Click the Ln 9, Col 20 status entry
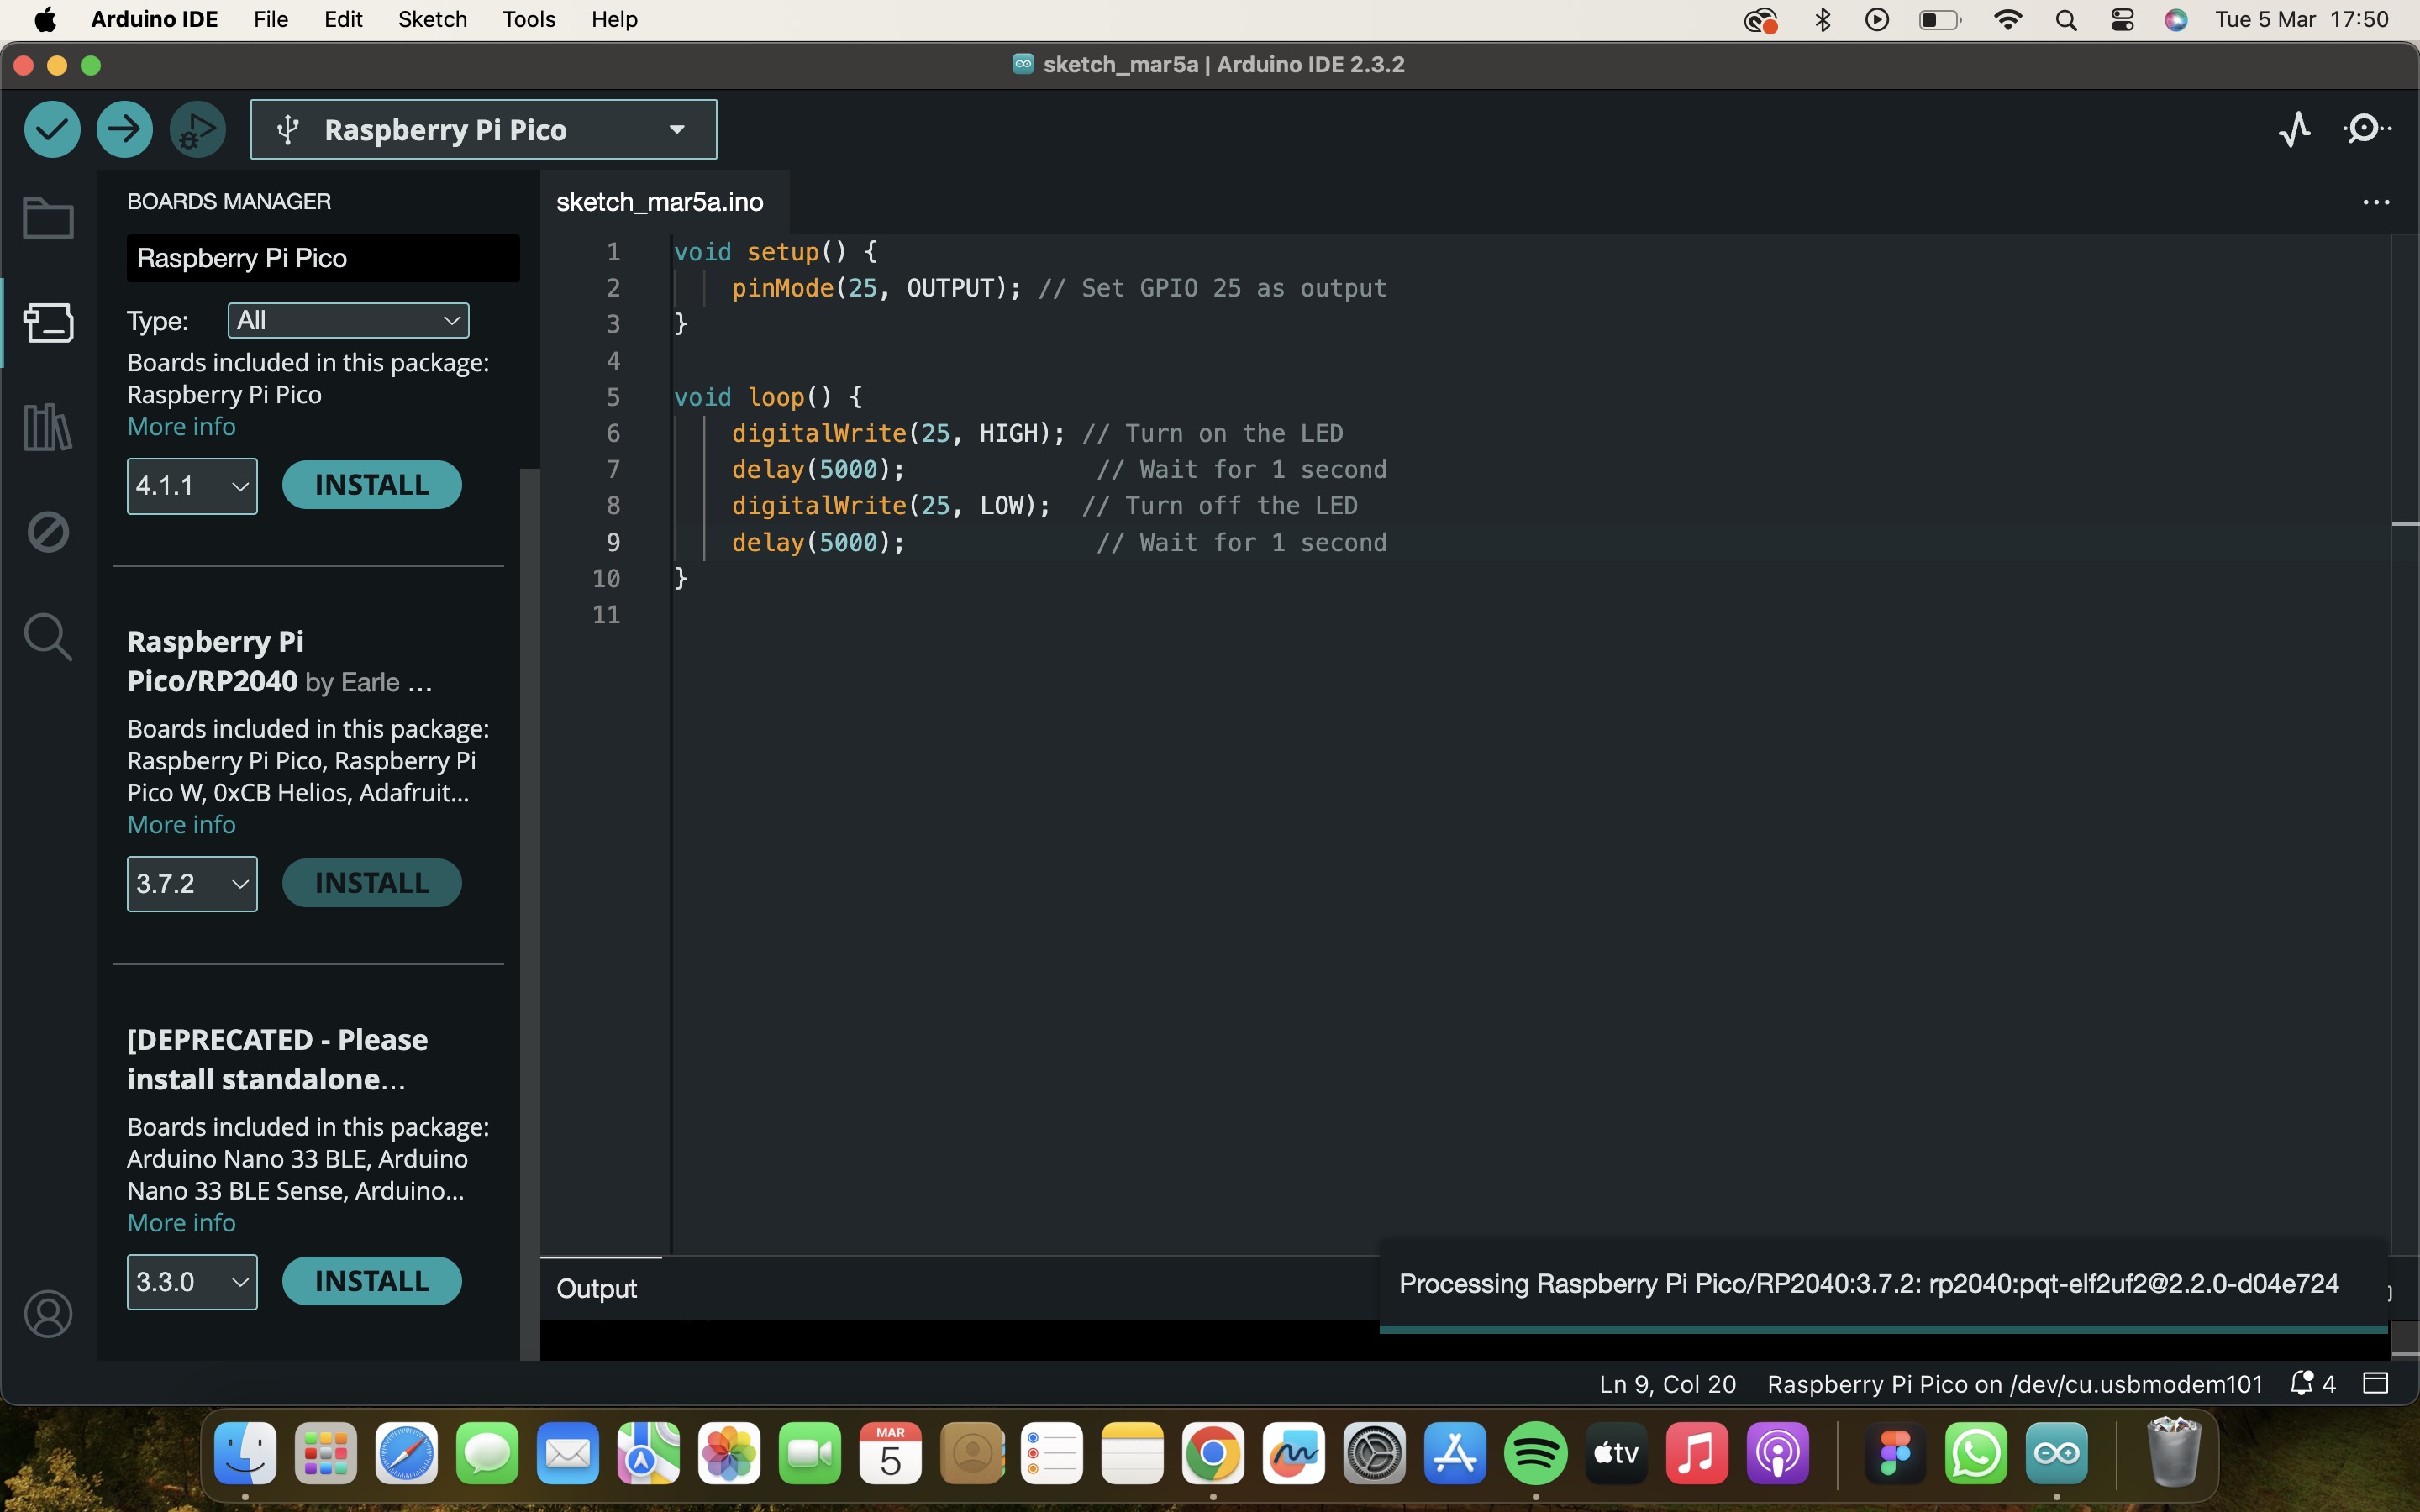The height and width of the screenshot is (1512, 2420). point(1667,1384)
